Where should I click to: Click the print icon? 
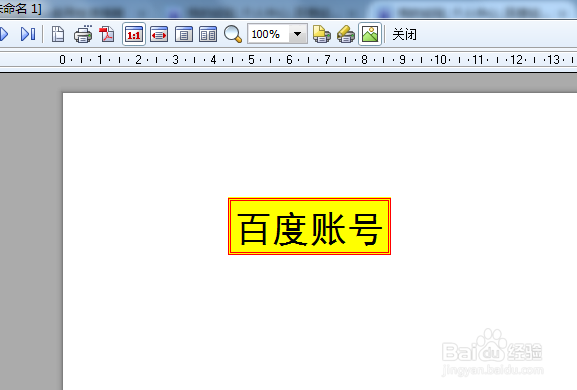83,34
